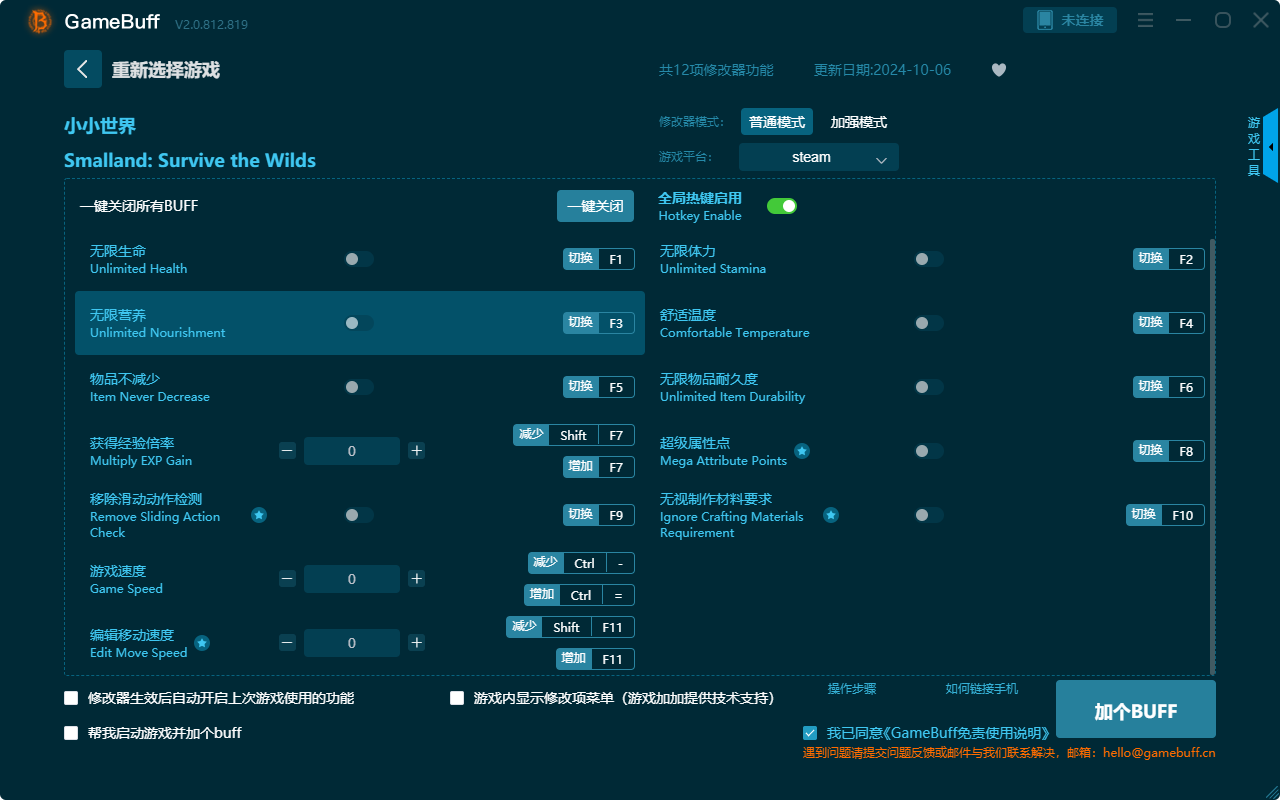This screenshot has height=800, width=1280.
Task: Click the back arrow beside 重新选择游戏
Action: [x=83, y=68]
